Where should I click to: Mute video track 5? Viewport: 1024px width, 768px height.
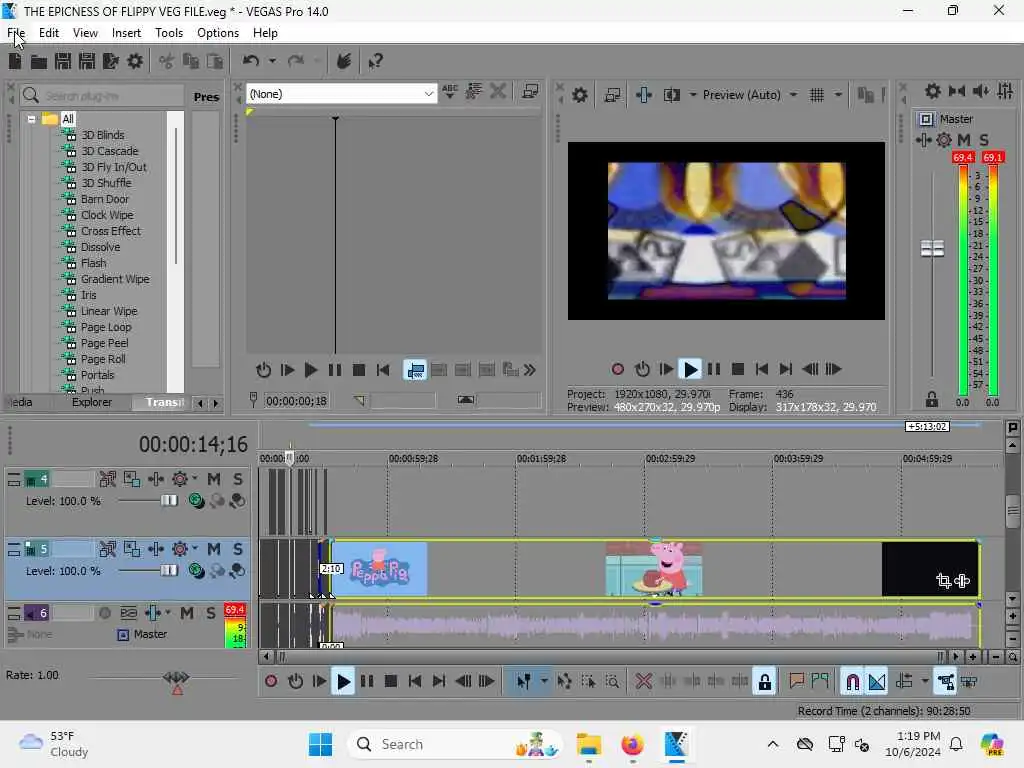(214, 549)
